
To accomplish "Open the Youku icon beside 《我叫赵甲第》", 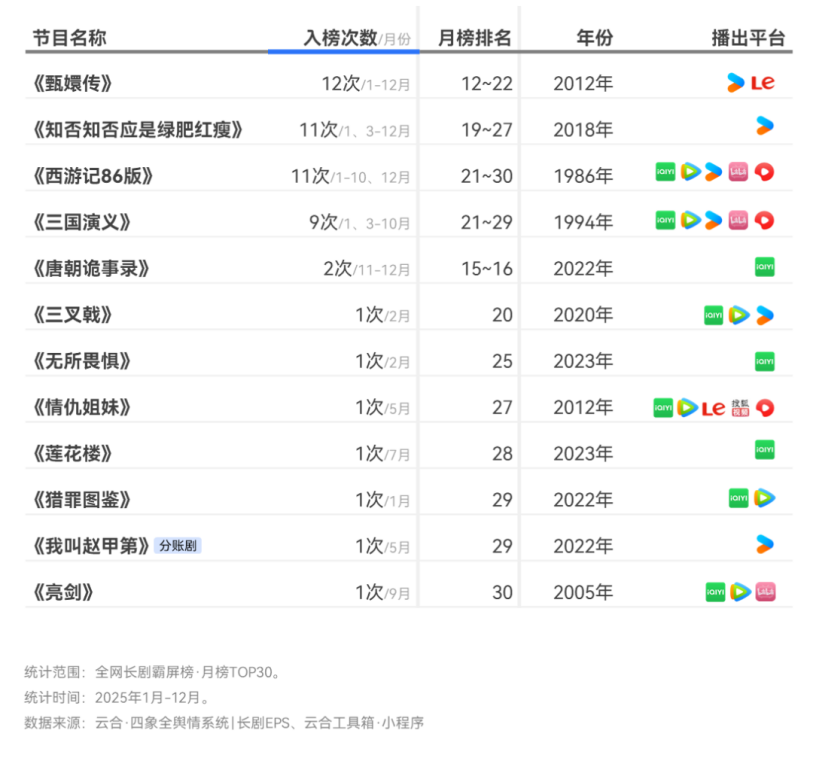I will (x=764, y=545).
